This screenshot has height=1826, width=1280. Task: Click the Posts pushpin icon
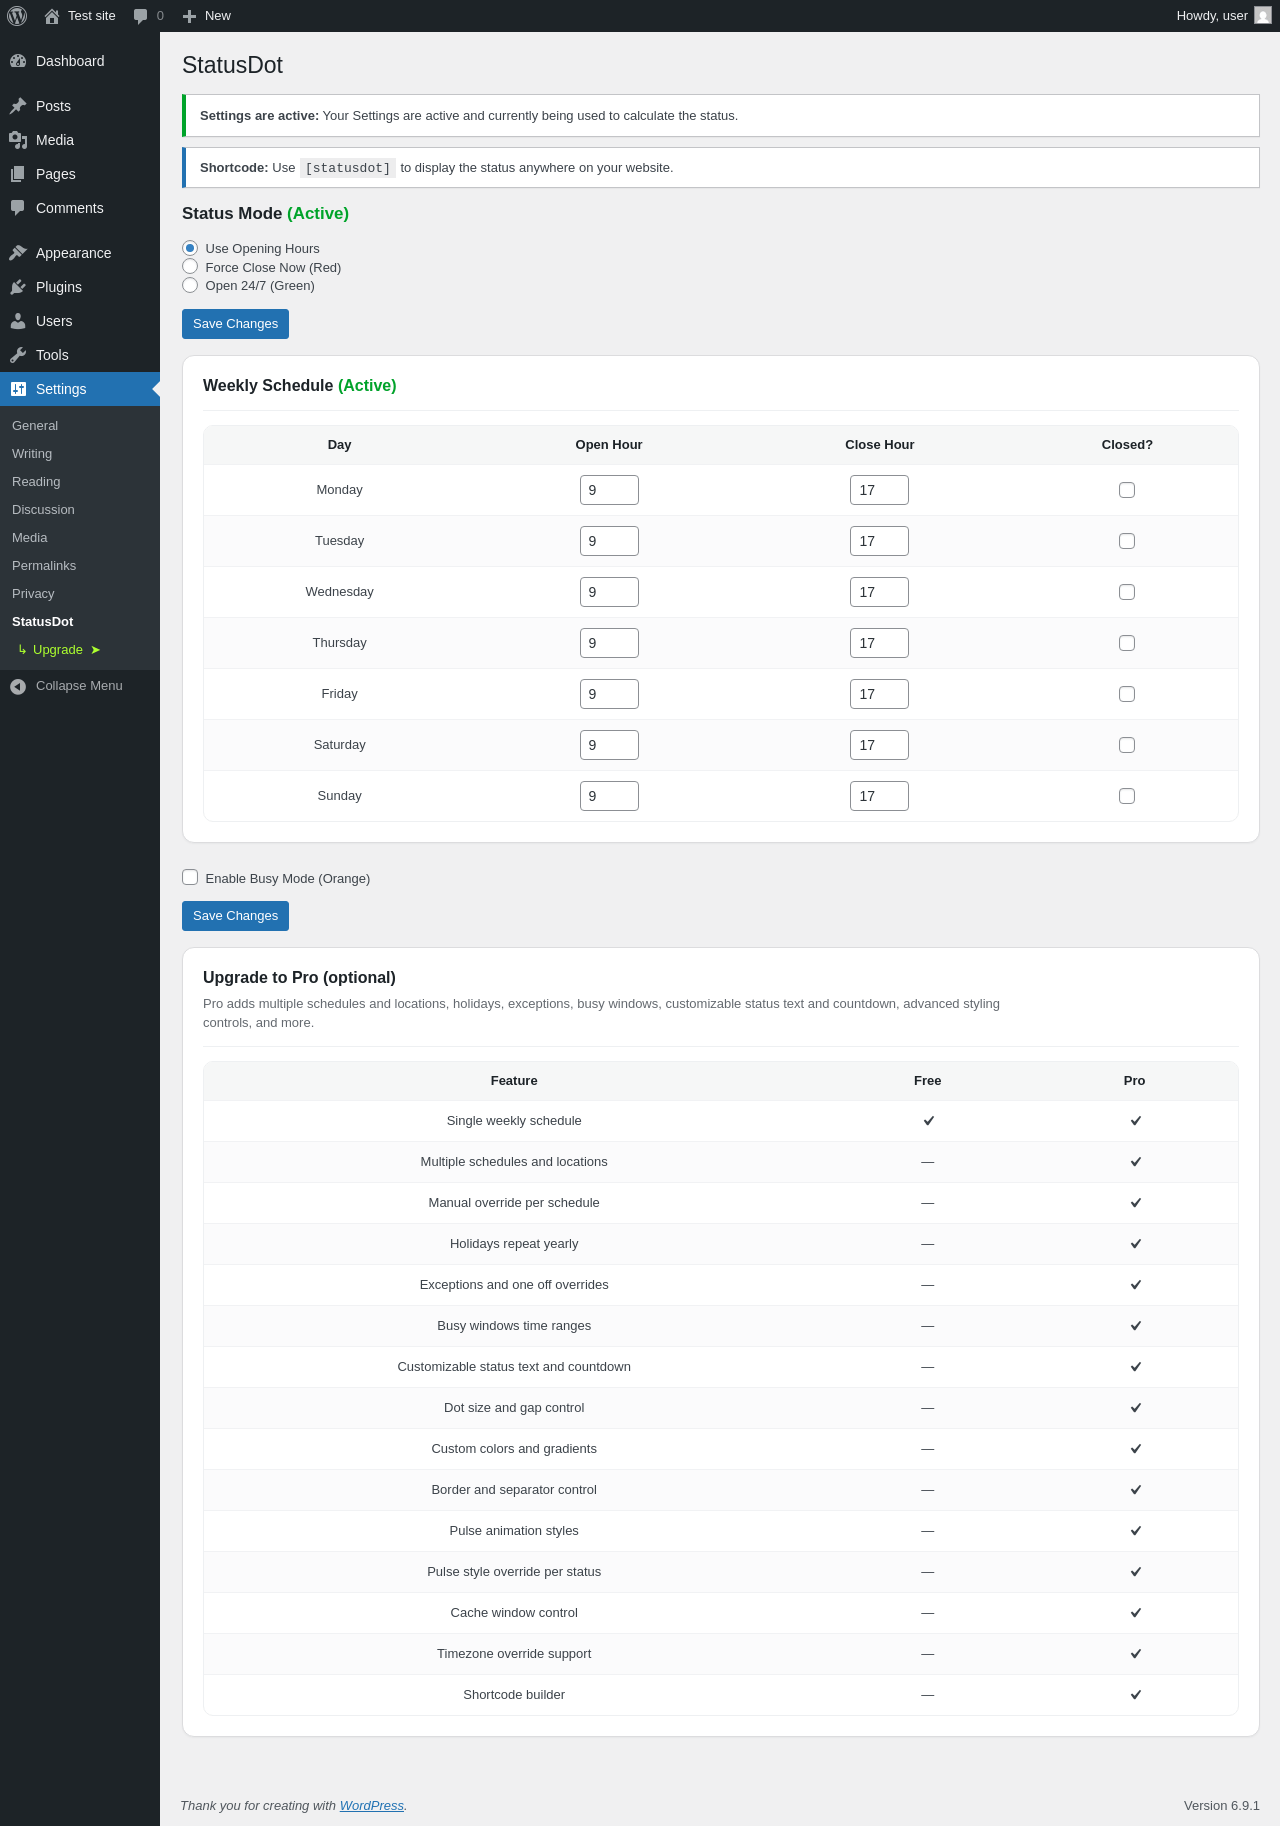click(x=18, y=106)
